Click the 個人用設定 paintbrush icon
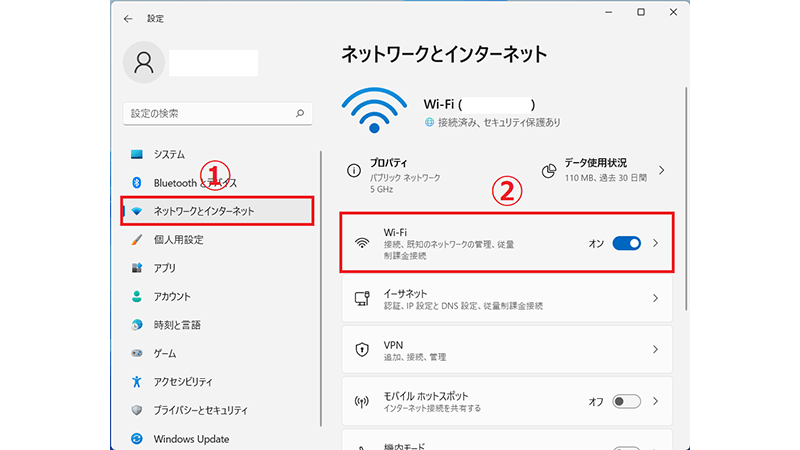800x450 pixels. point(138,240)
